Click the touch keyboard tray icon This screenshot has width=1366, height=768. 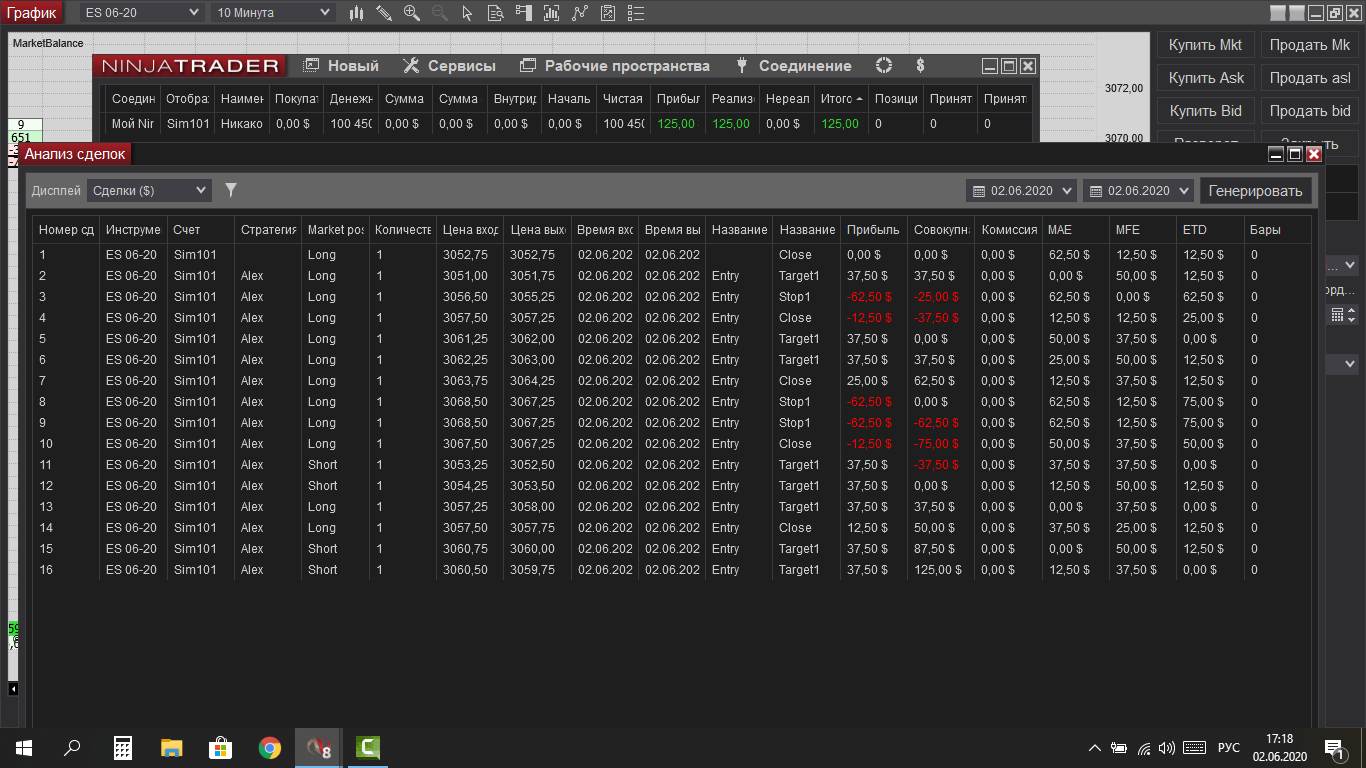(x=1194, y=748)
